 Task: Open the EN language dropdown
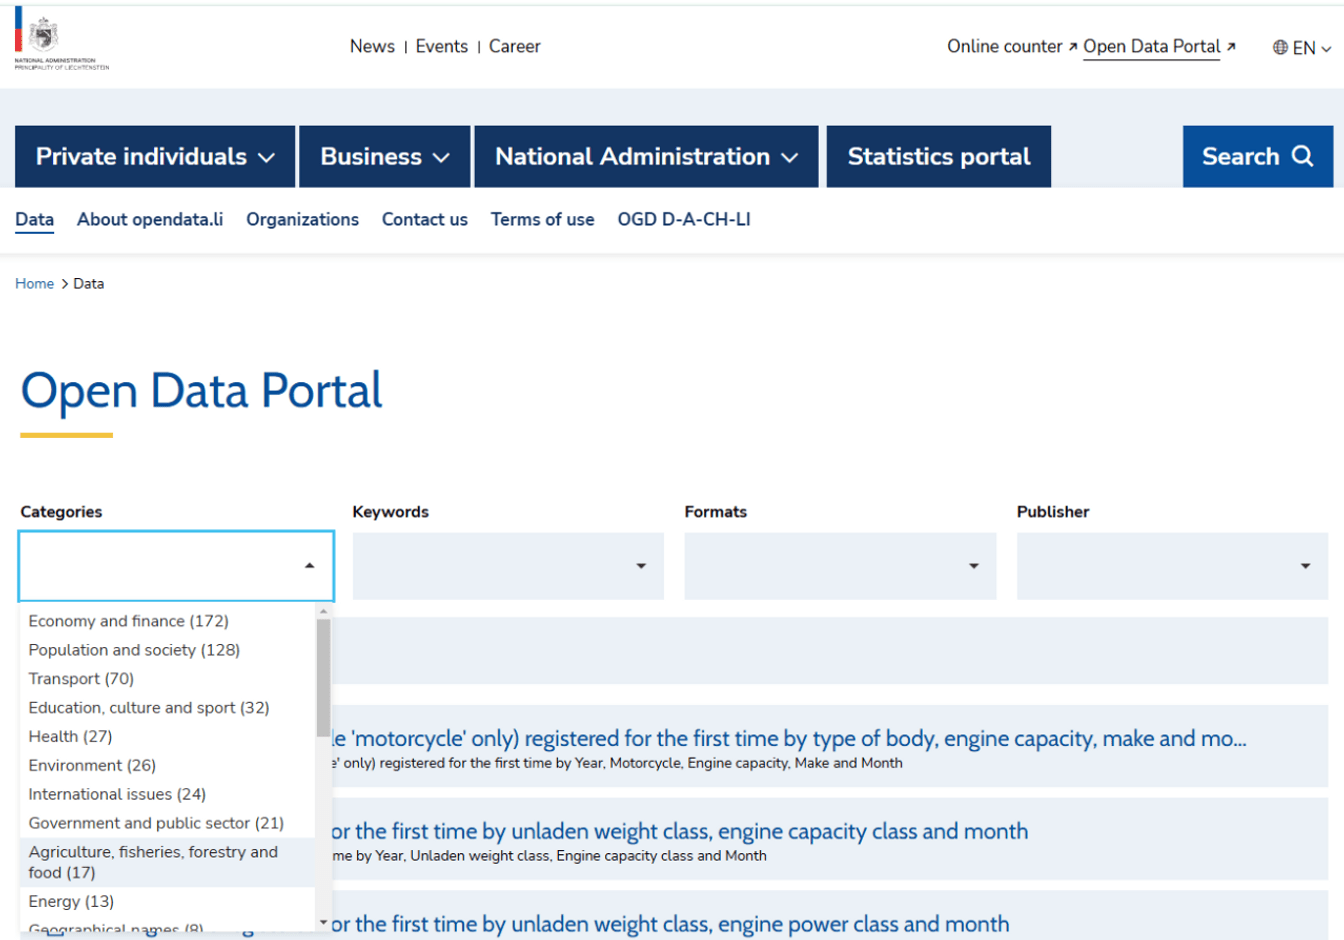coord(1302,48)
